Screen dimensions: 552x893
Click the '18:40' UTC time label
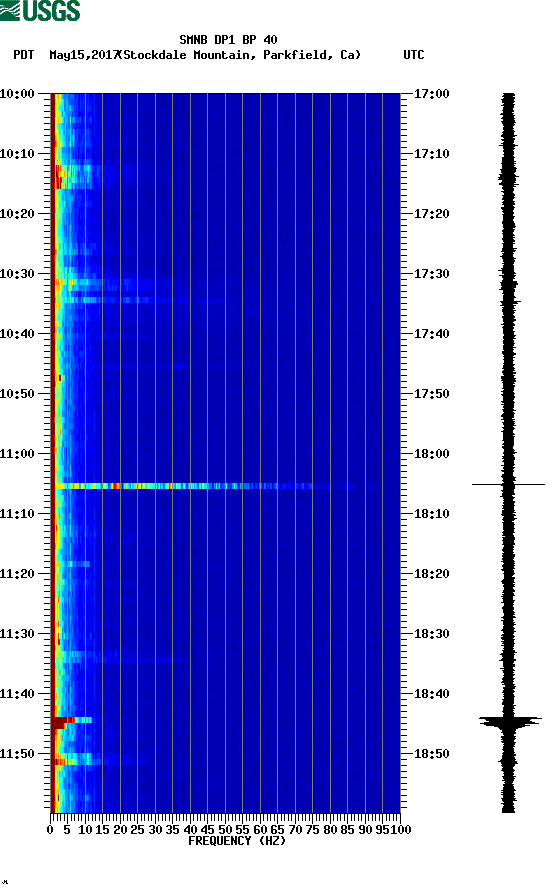pos(431,694)
